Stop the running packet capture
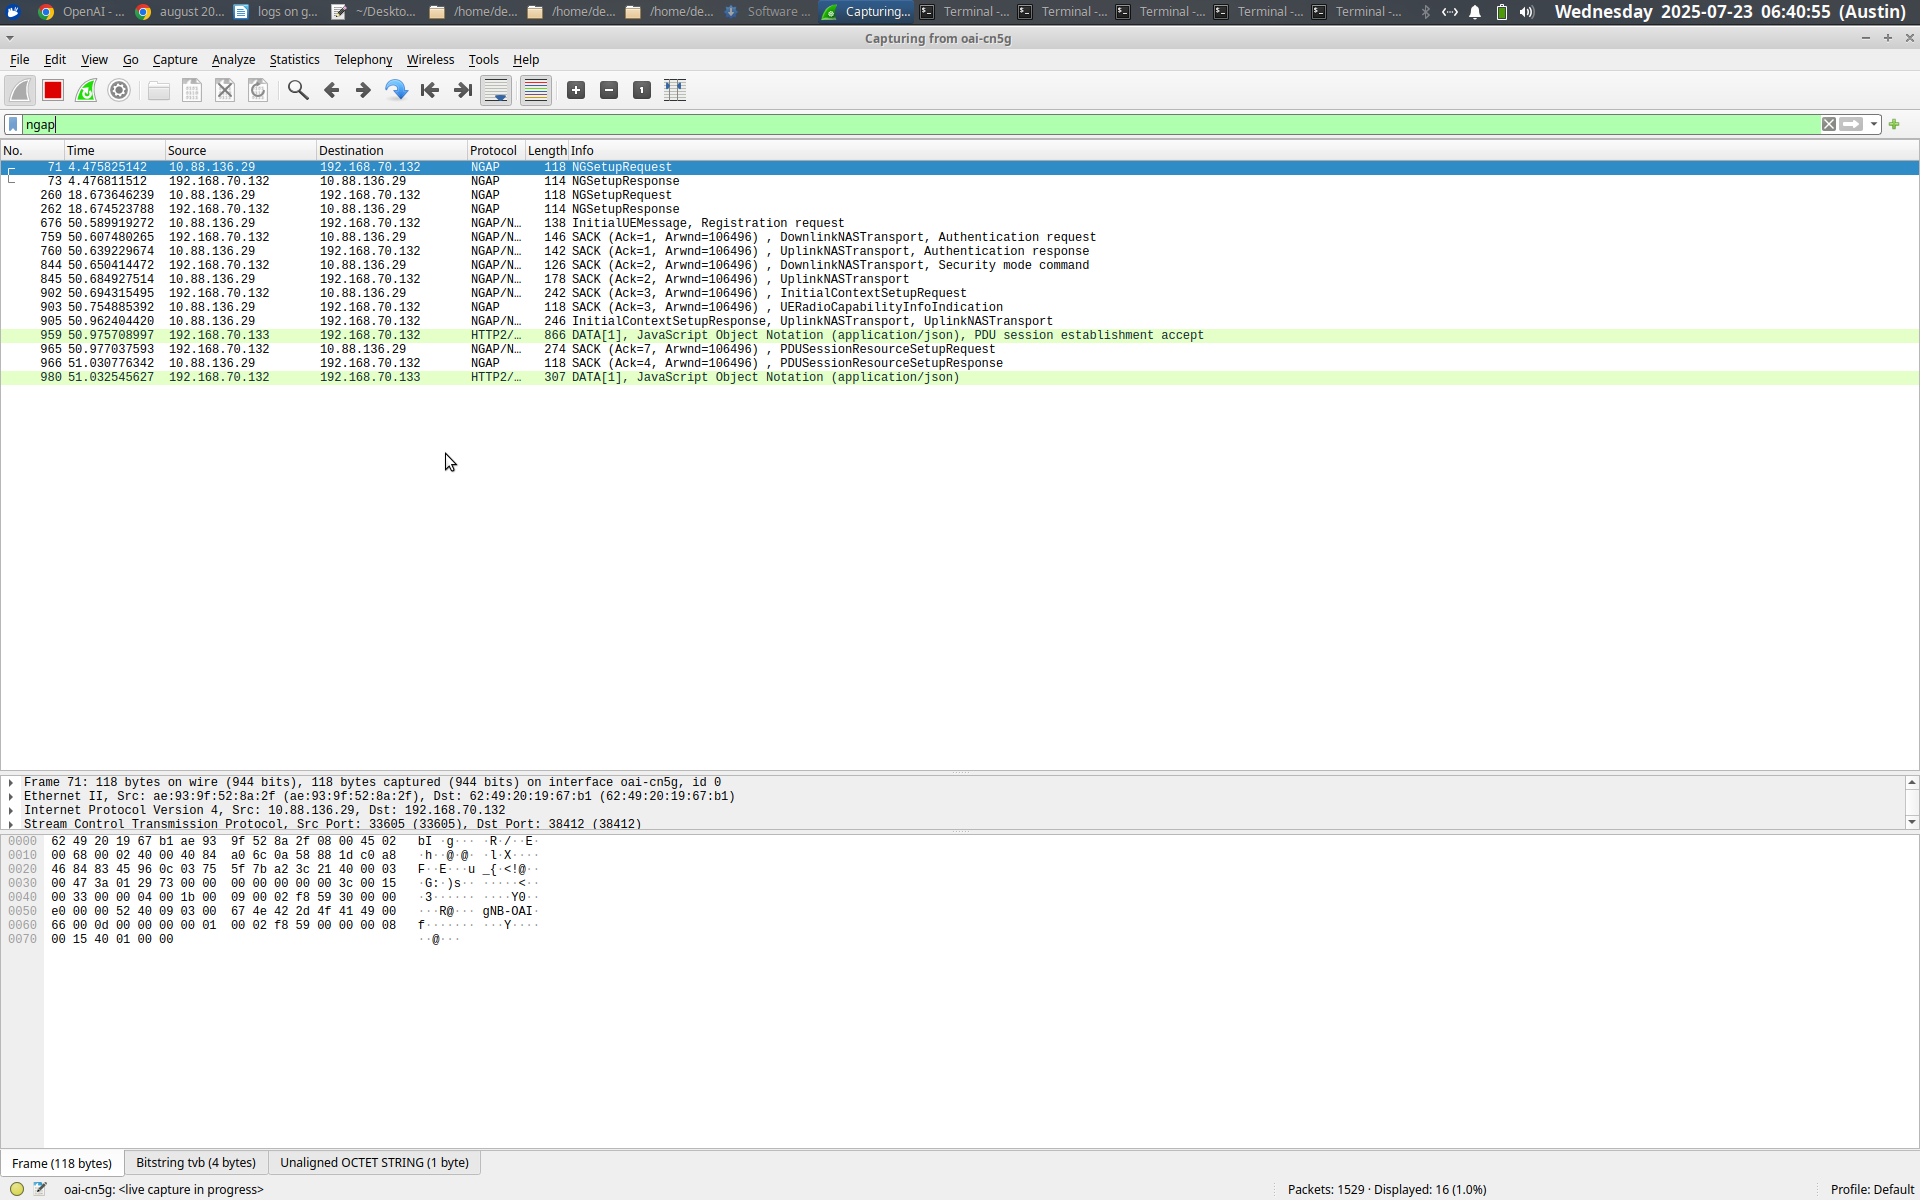The image size is (1920, 1200). (x=53, y=91)
